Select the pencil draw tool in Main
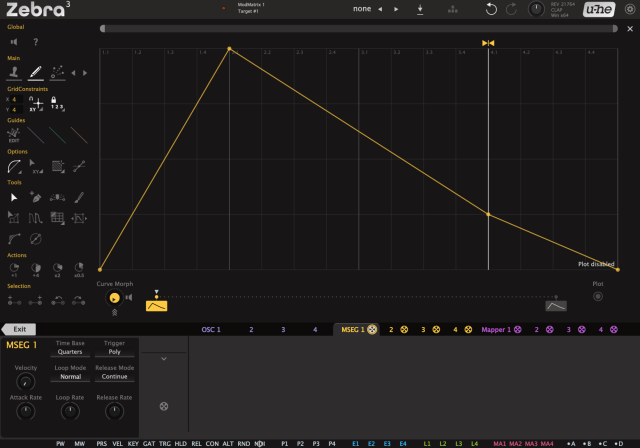 pyautogui.click(x=36, y=73)
